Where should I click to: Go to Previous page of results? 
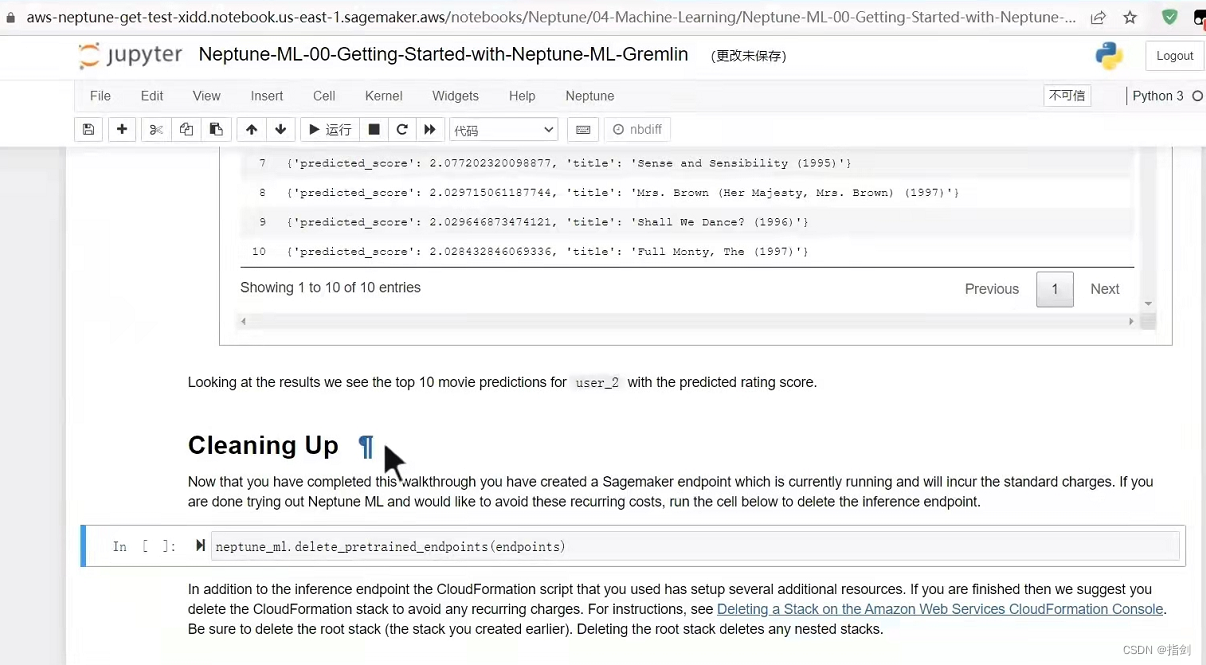pyautogui.click(x=992, y=289)
